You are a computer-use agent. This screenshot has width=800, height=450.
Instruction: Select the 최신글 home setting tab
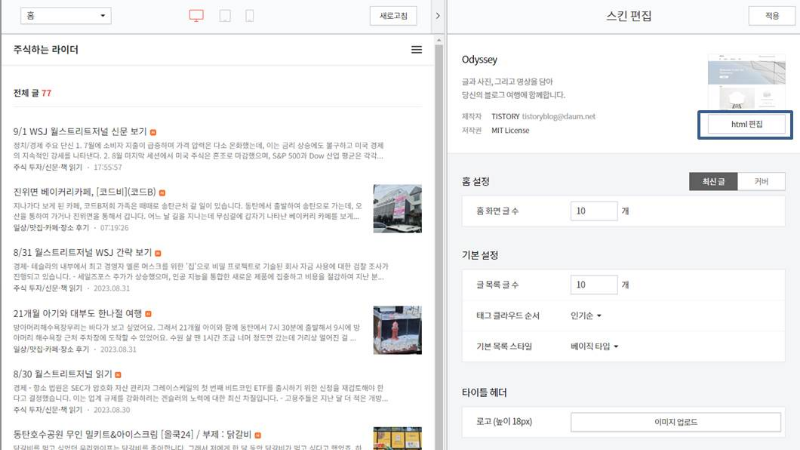tap(713, 182)
